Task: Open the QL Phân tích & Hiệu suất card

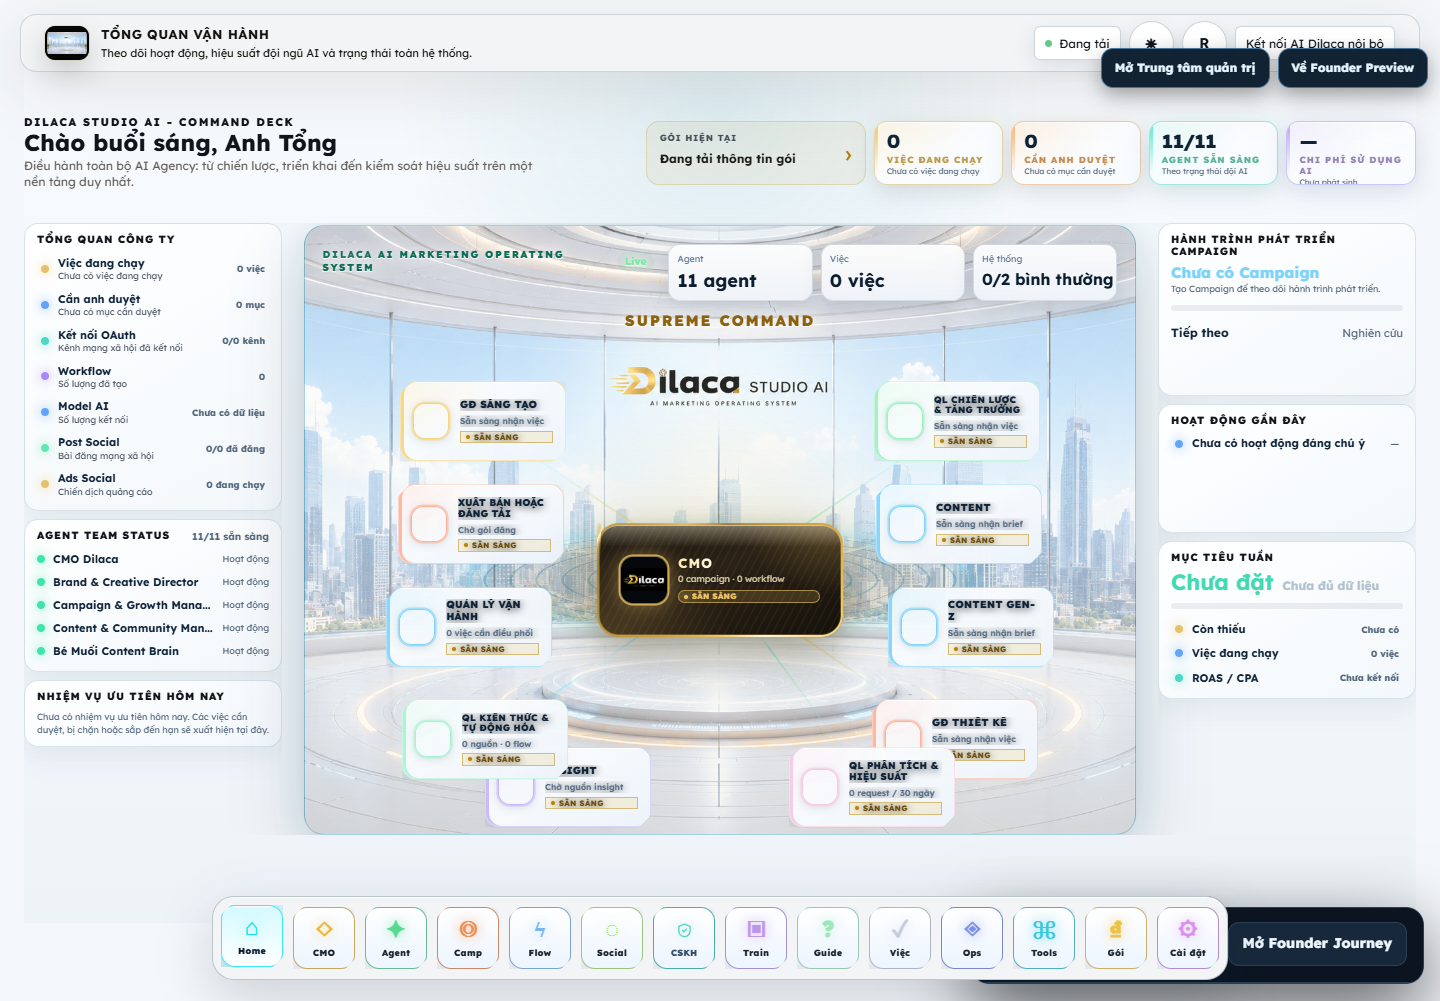Action: 873,788
